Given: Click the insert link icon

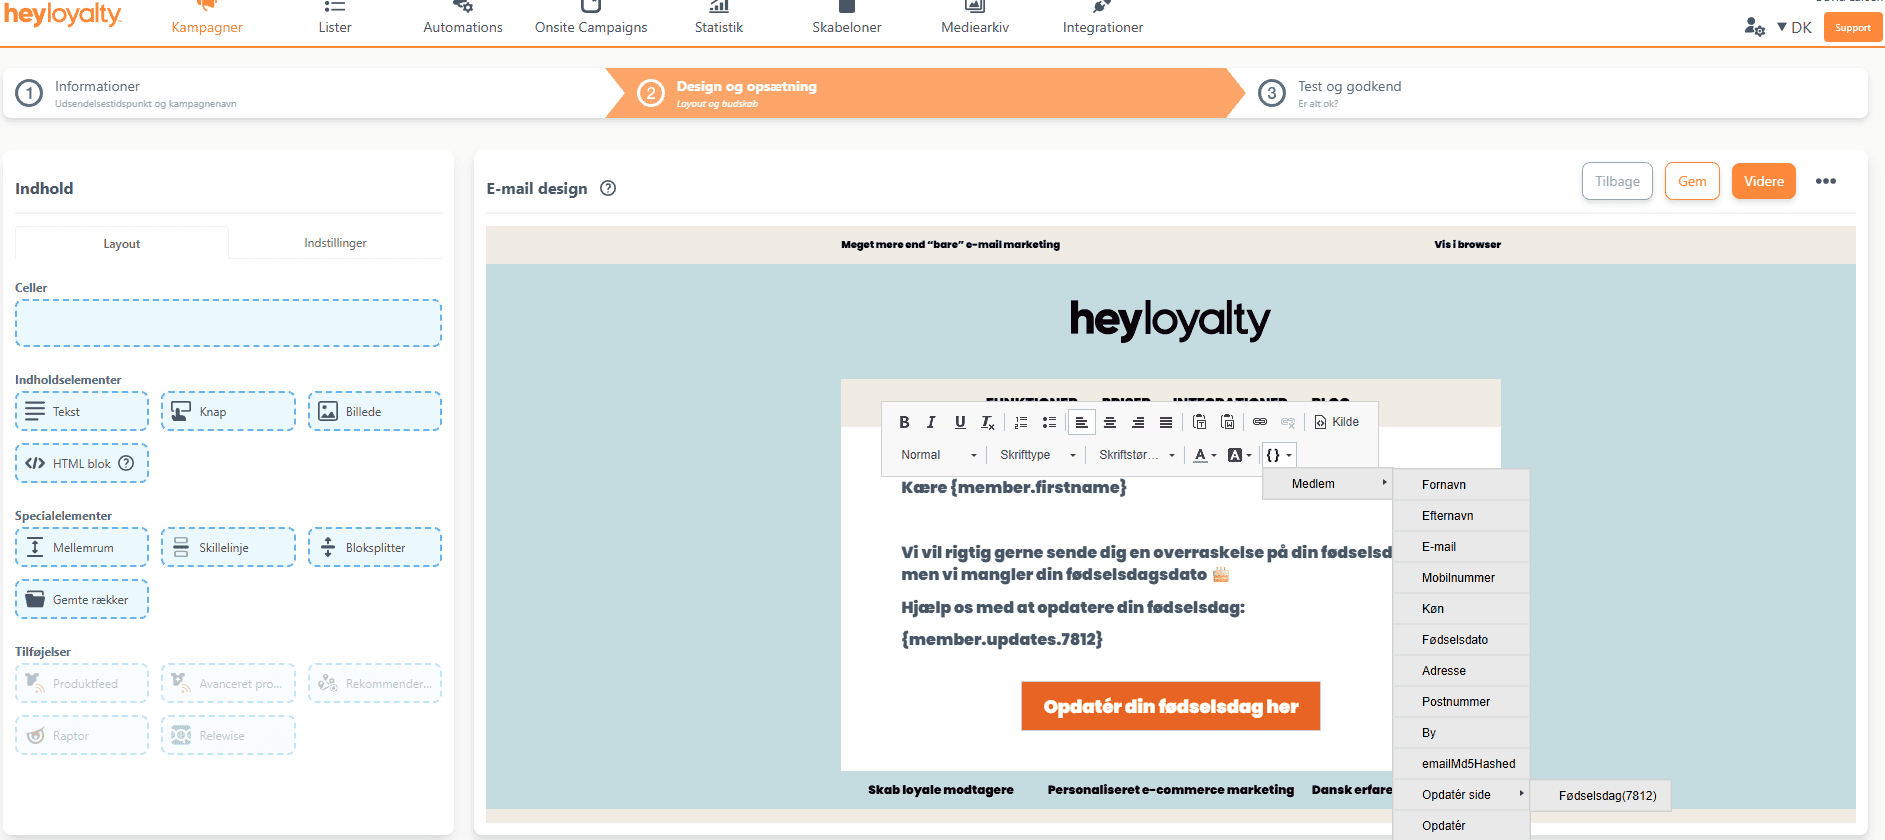Looking at the screenshot, I should (x=1260, y=422).
